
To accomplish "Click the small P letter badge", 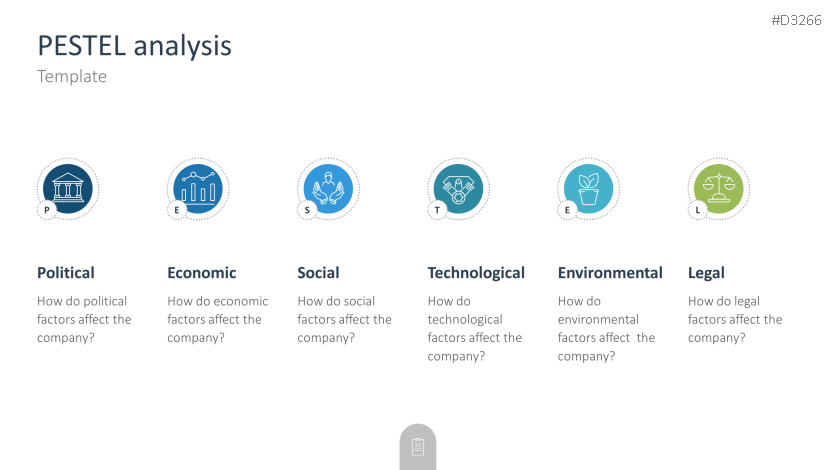I will (46, 210).
